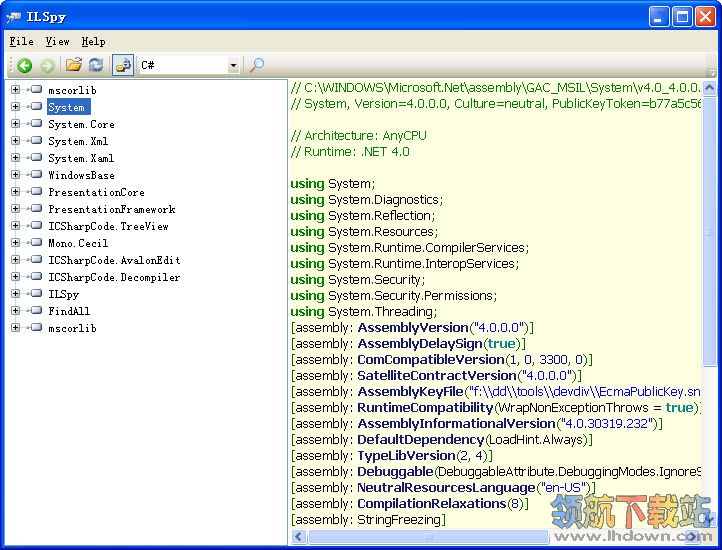Open the File menu

click(22, 41)
